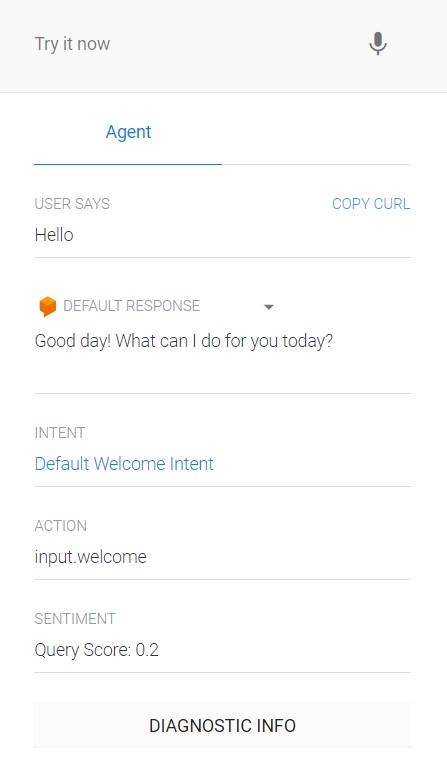This screenshot has height=765, width=447.
Task: Copy the request using COPY CURL
Action: pyautogui.click(x=371, y=203)
